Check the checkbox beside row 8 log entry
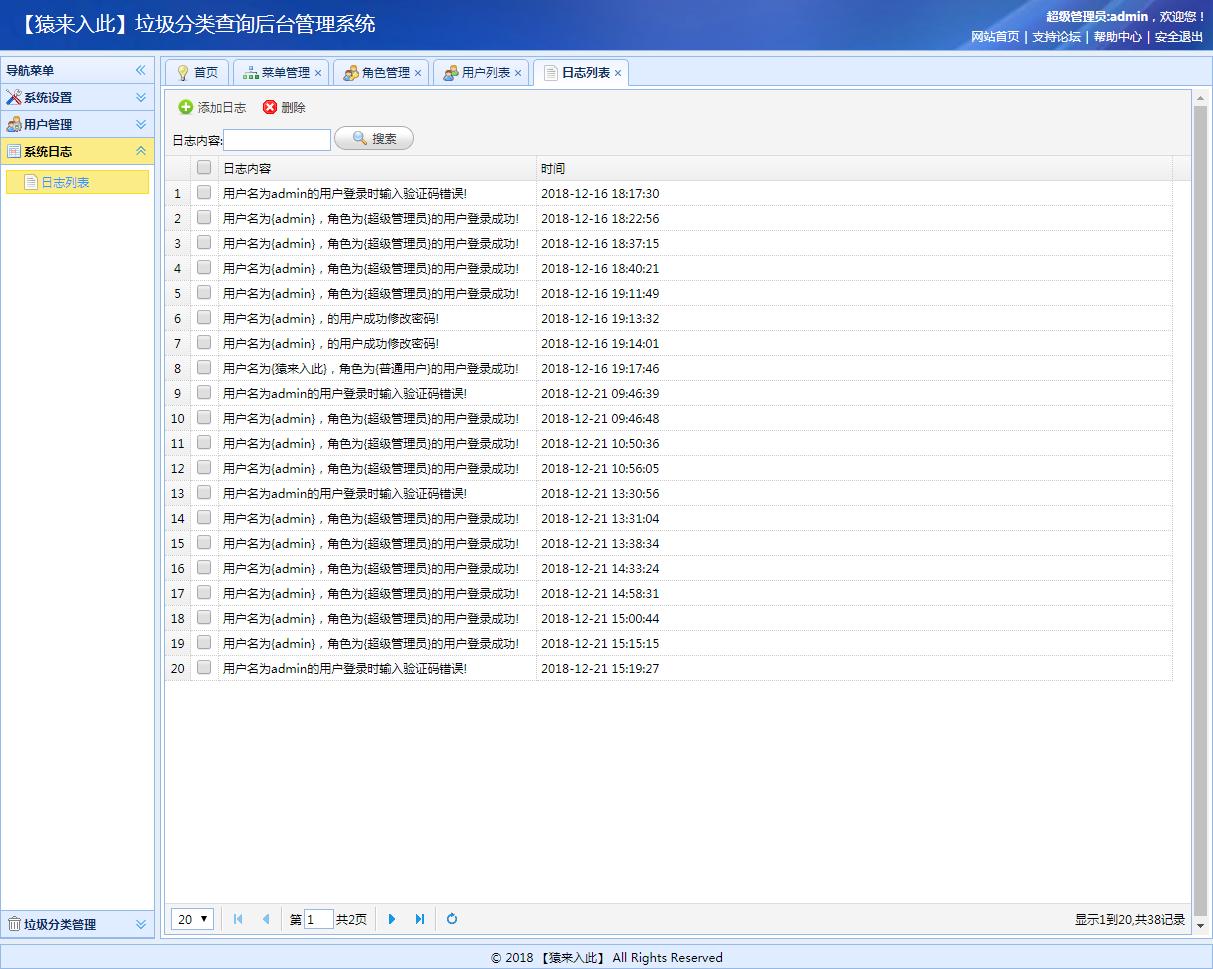Image resolution: width=1213 pixels, height=969 pixels. pyautogui.click(x=203, y=368)
